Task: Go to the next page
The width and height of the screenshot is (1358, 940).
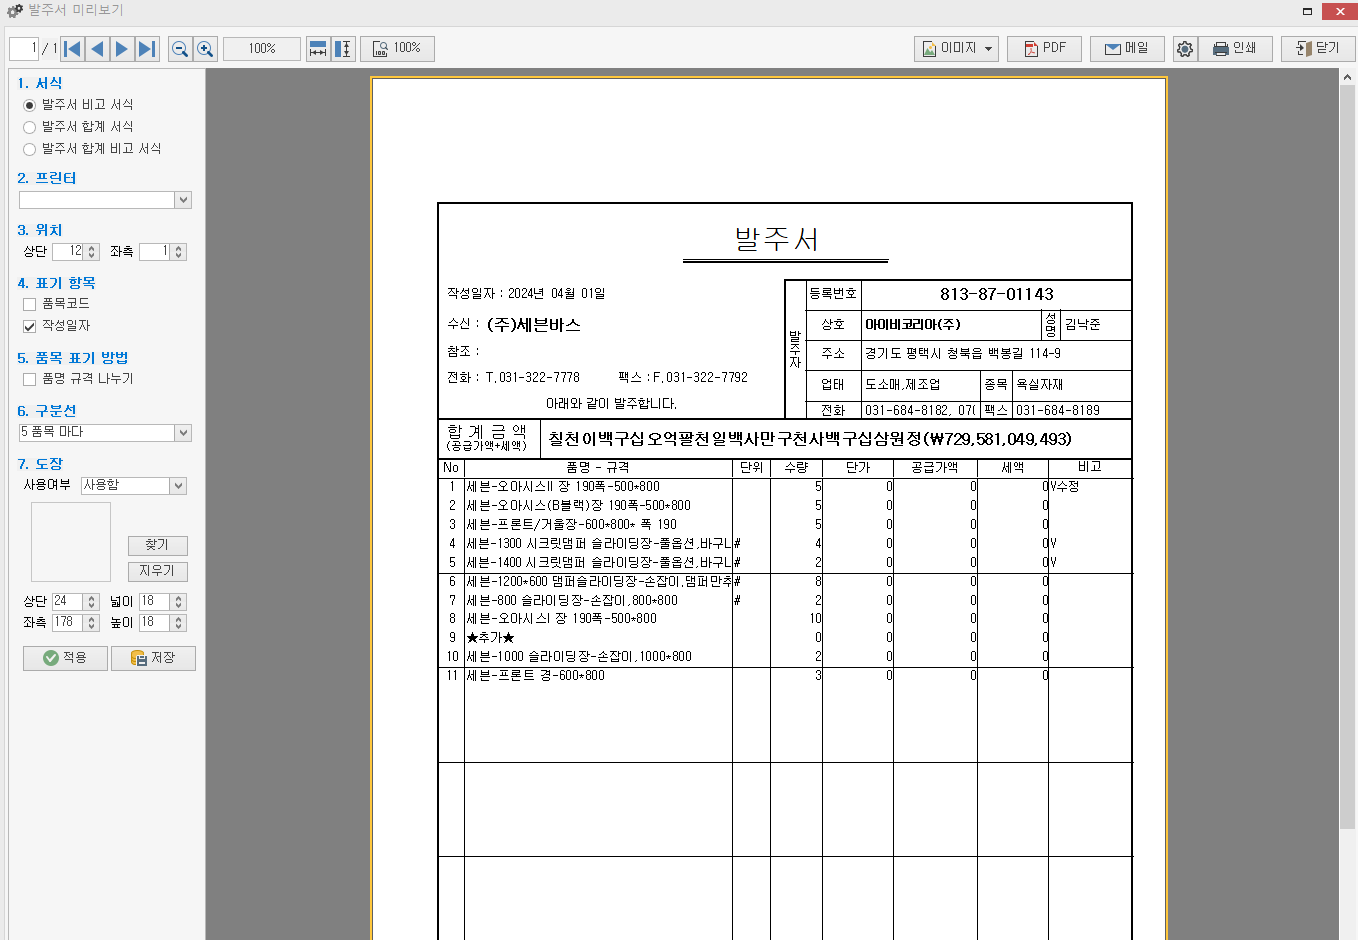Action: pyautogui.click(x=122, y=48)
